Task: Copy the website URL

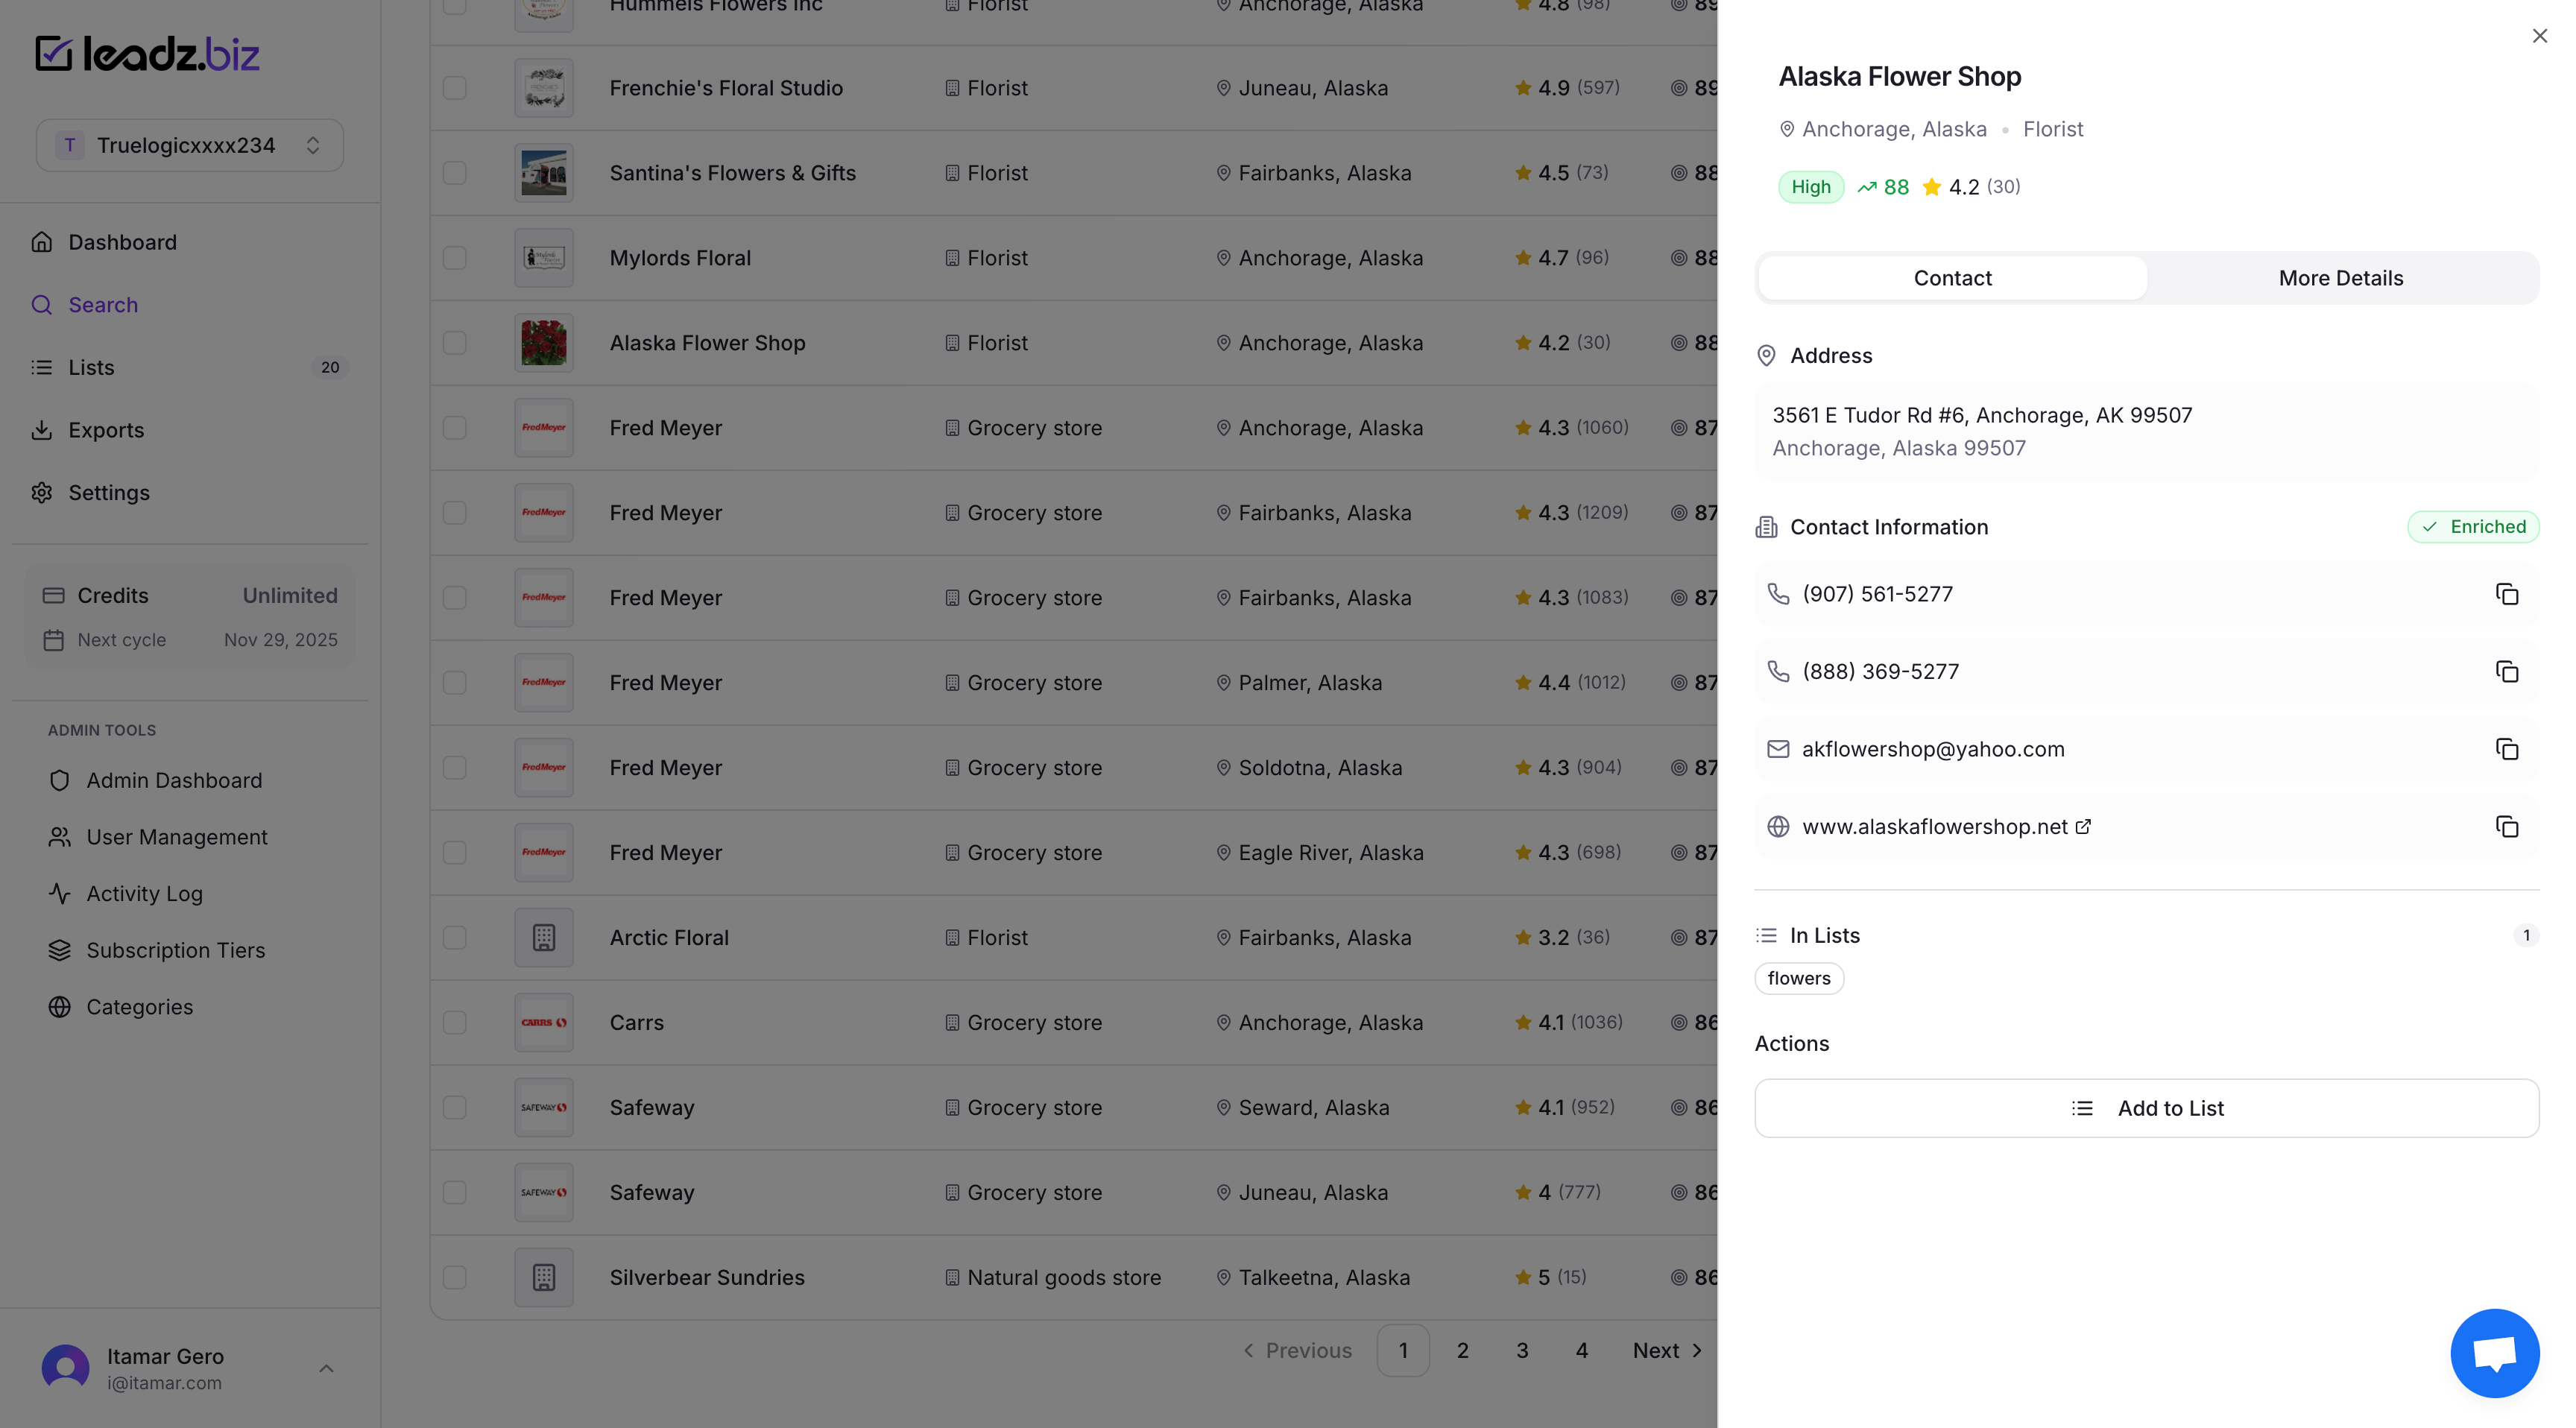Action: (2506, 827)
